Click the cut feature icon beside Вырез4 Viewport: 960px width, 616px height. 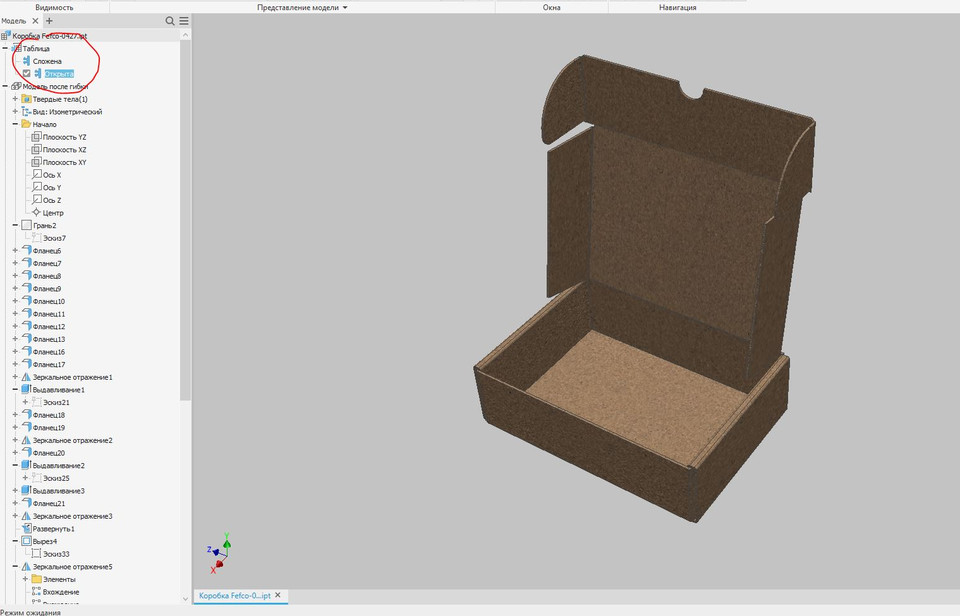pos(25,541)
